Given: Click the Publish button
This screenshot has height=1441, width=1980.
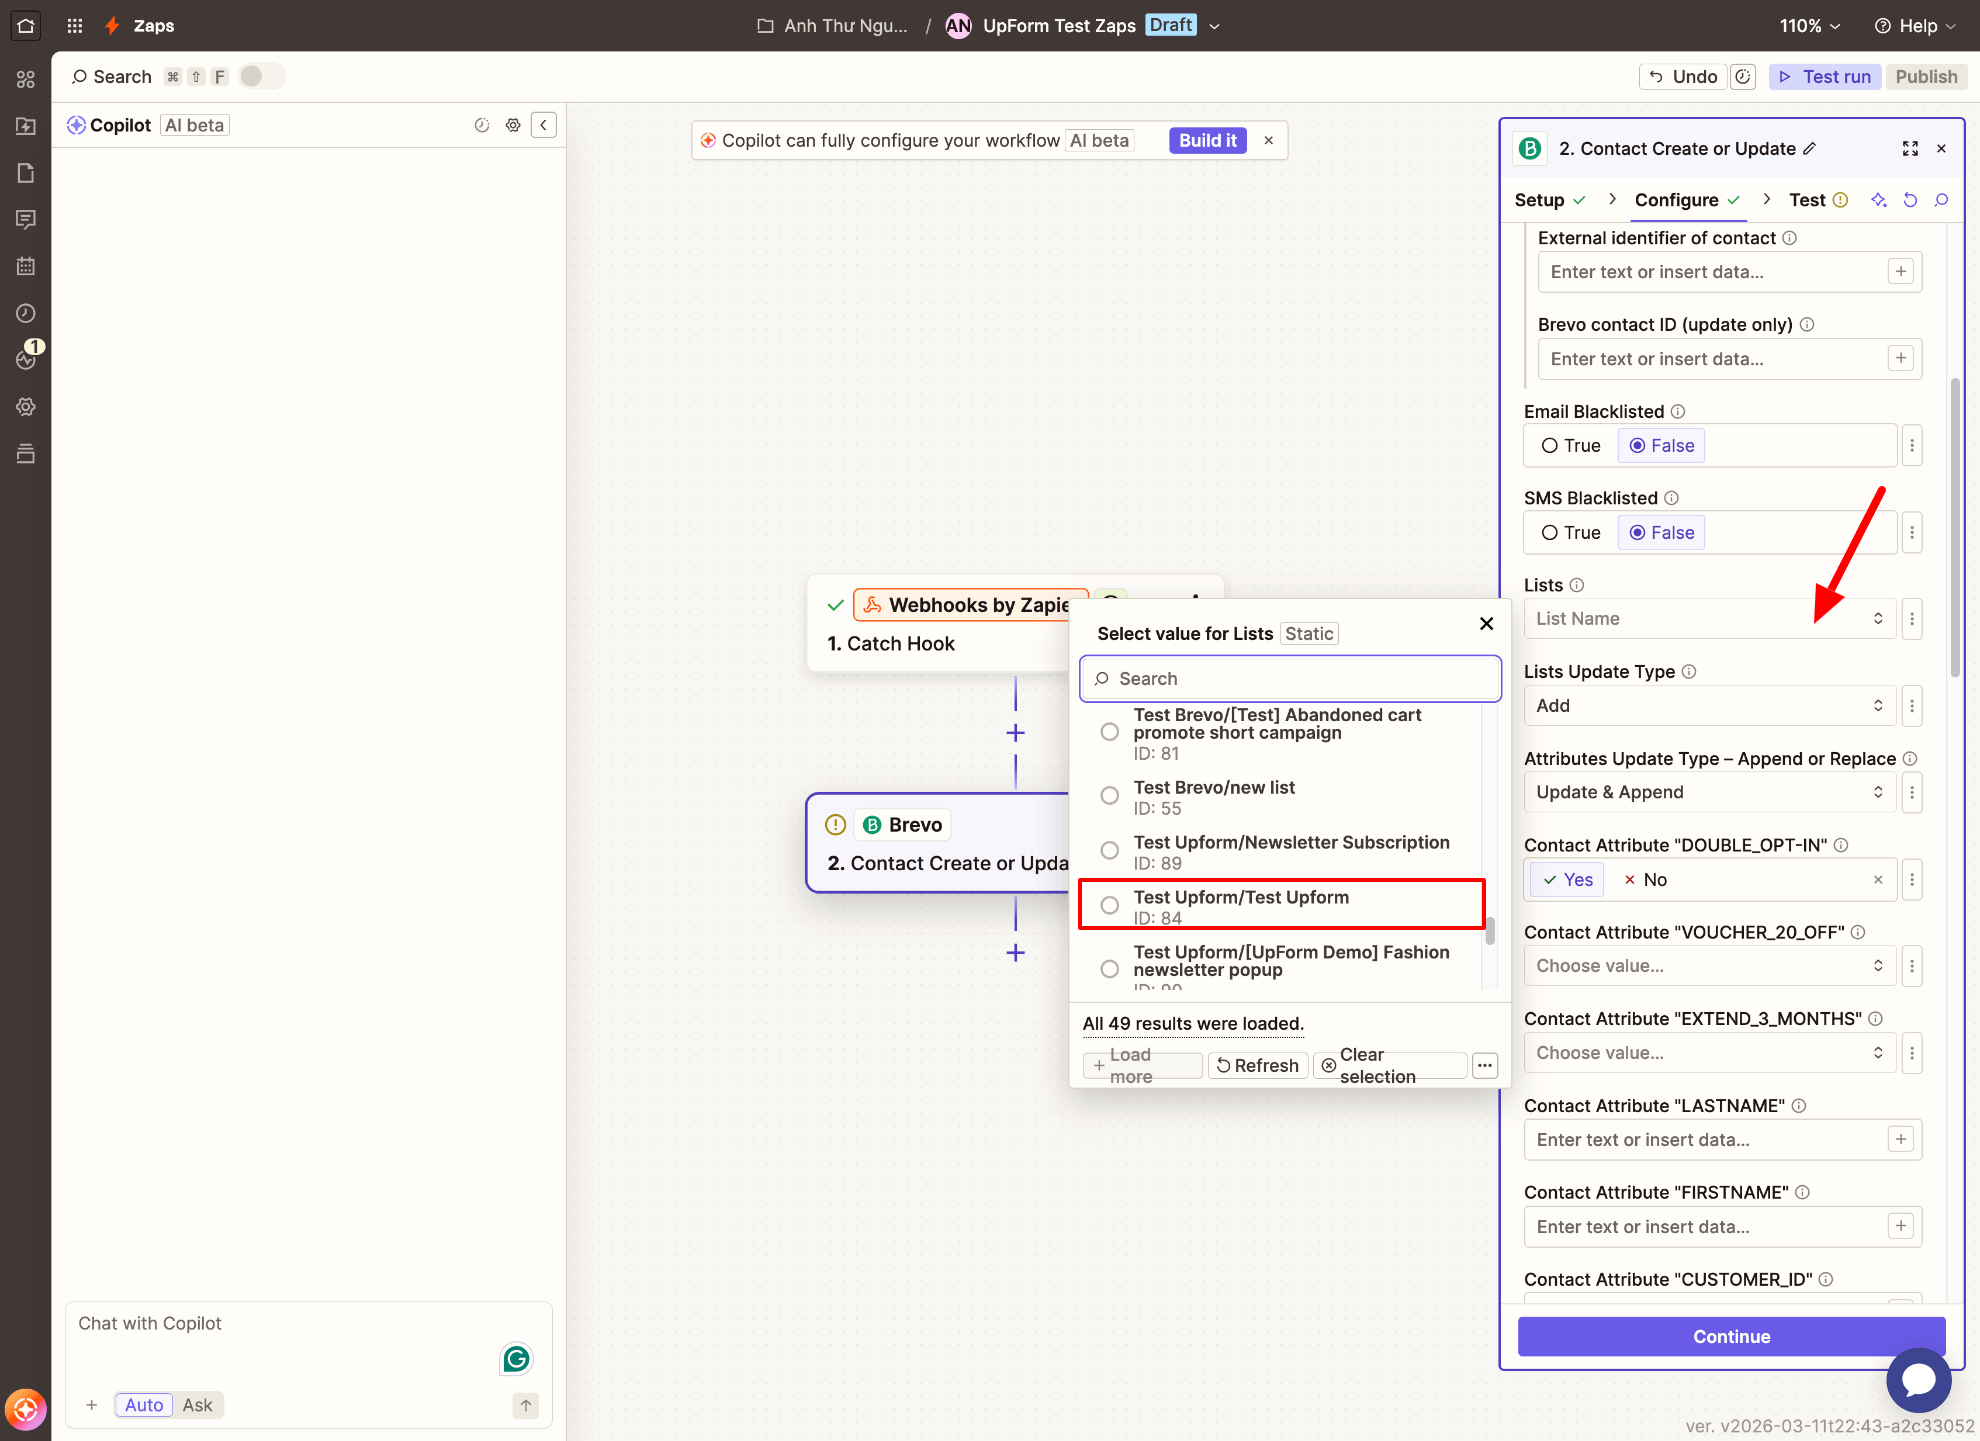Looking at the screenshot, I should [1926, 77].
